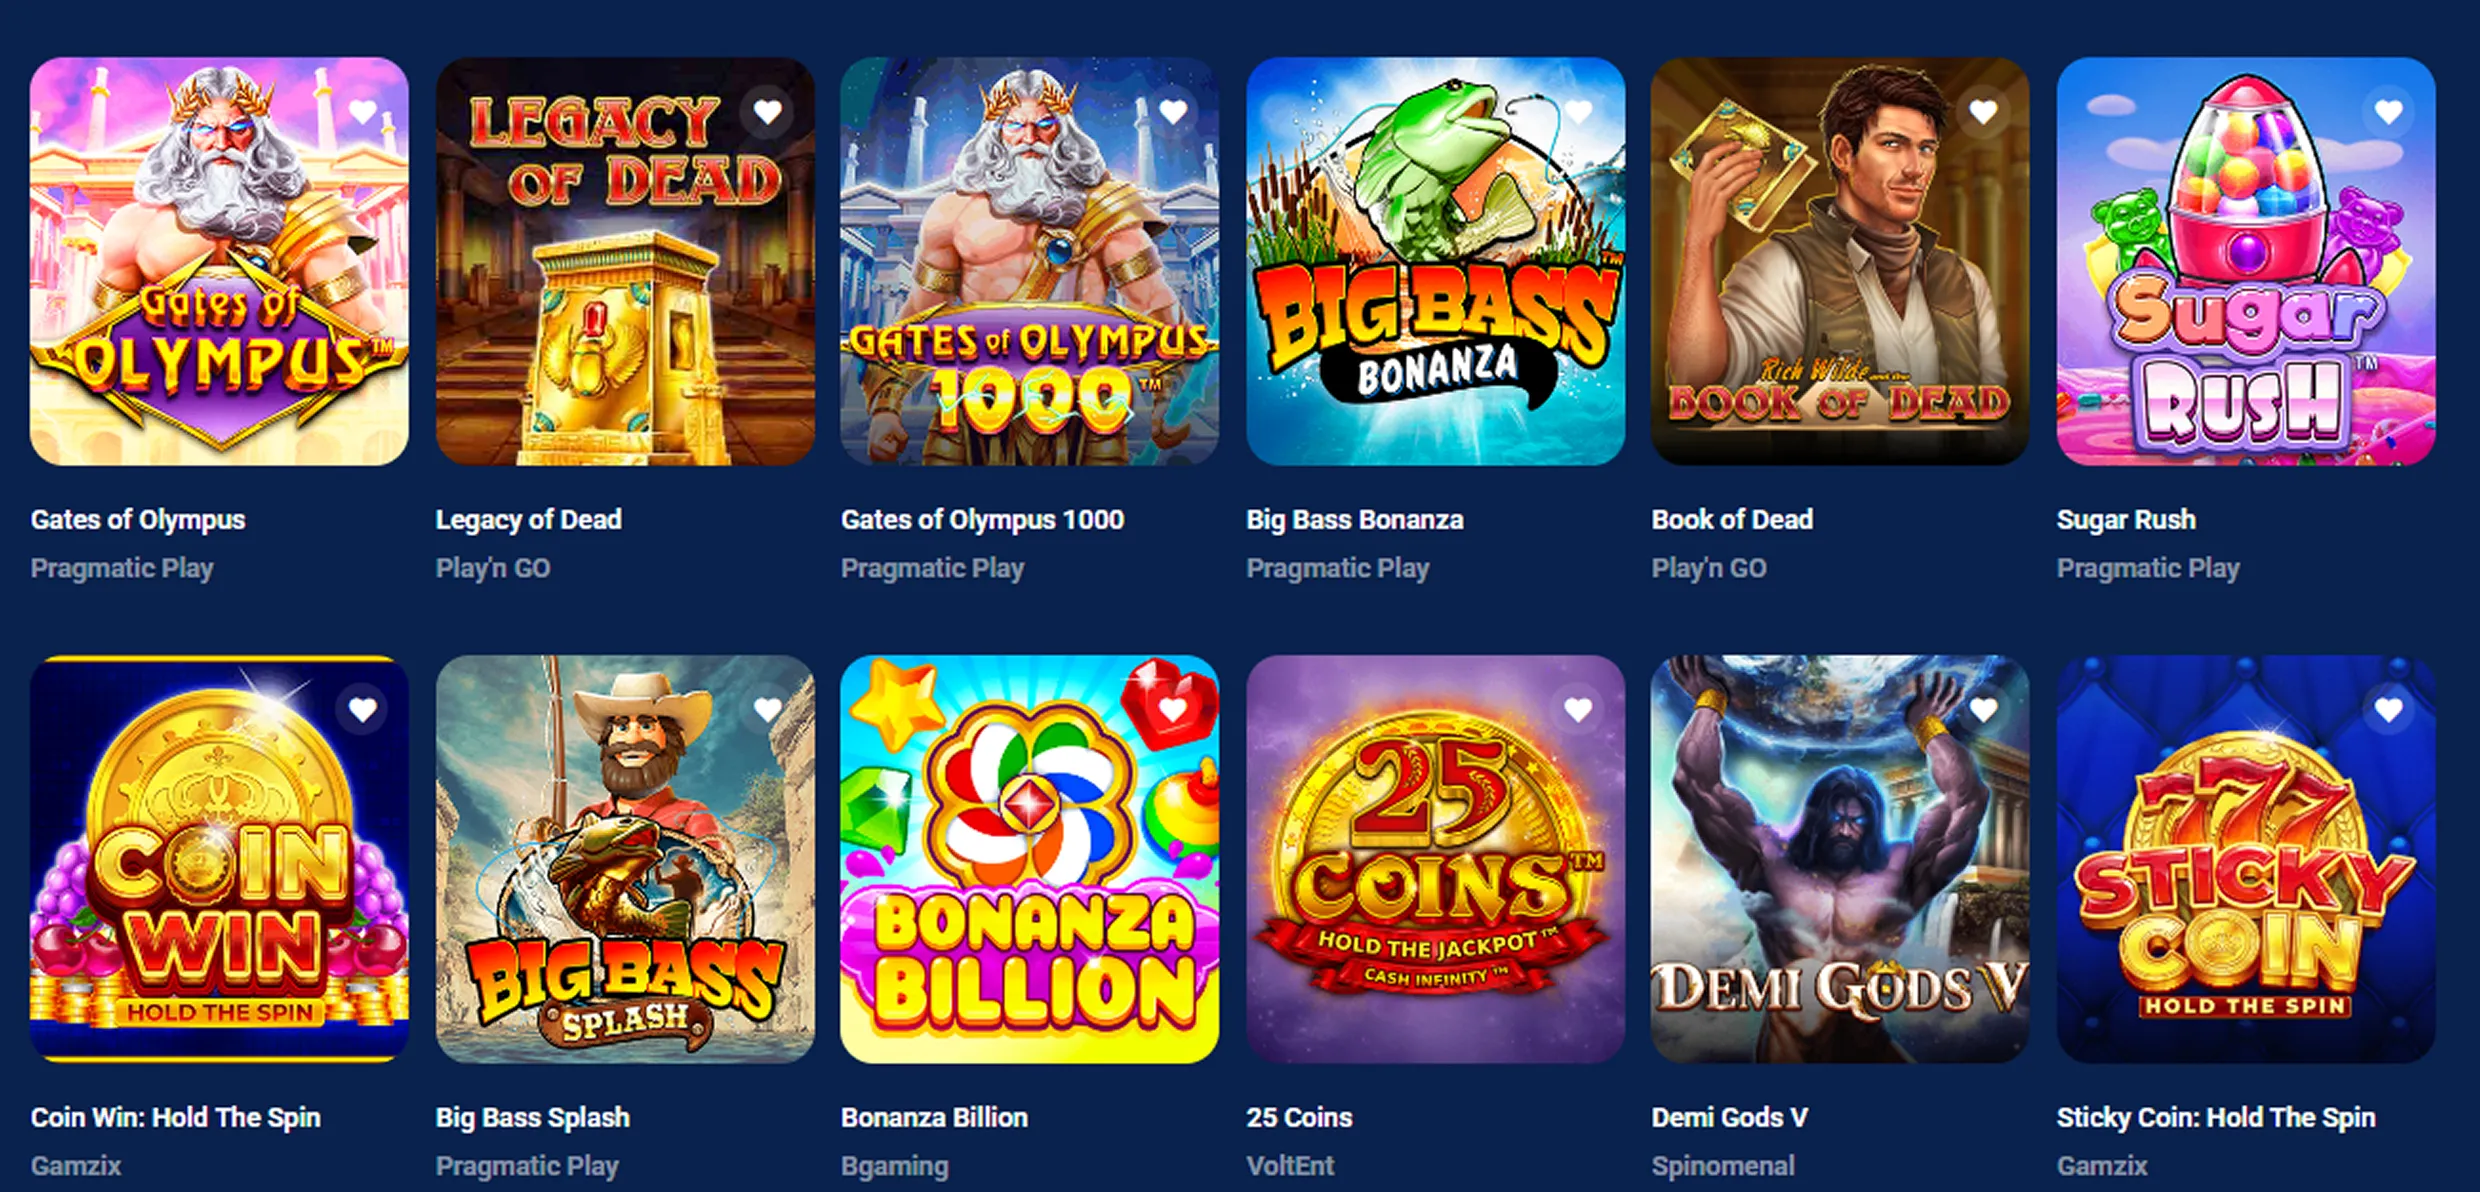
Task: Open Bonanza Billion title link
Action: (x=934, y=1117)
